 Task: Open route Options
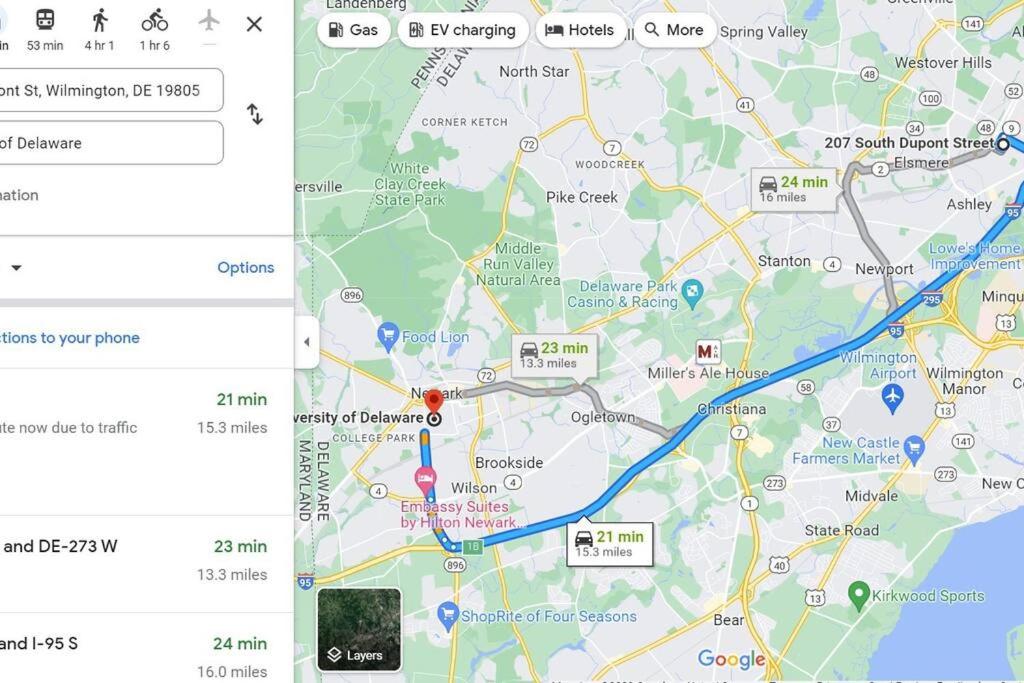coord(246,268)
